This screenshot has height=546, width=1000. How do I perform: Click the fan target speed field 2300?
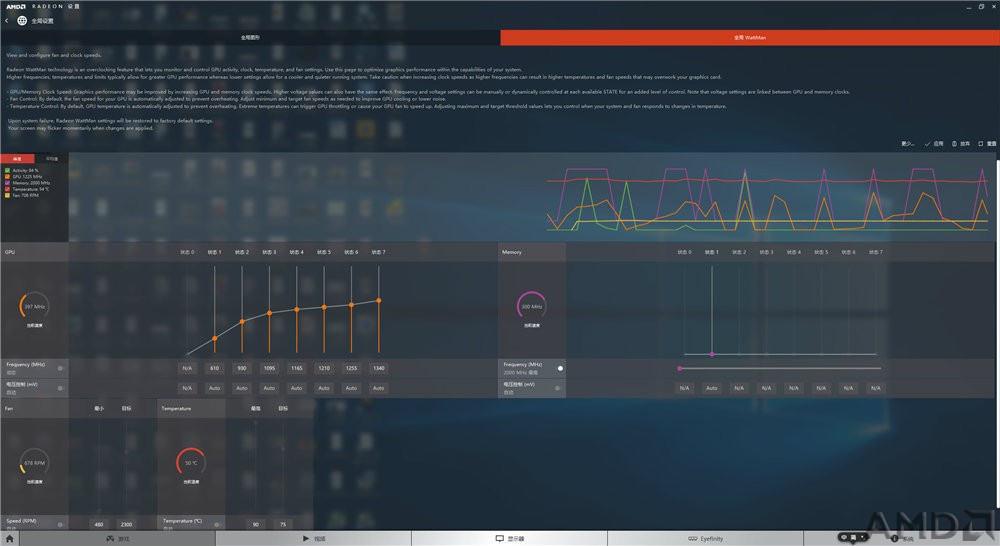pyautogui.click(x=126, y=524)
